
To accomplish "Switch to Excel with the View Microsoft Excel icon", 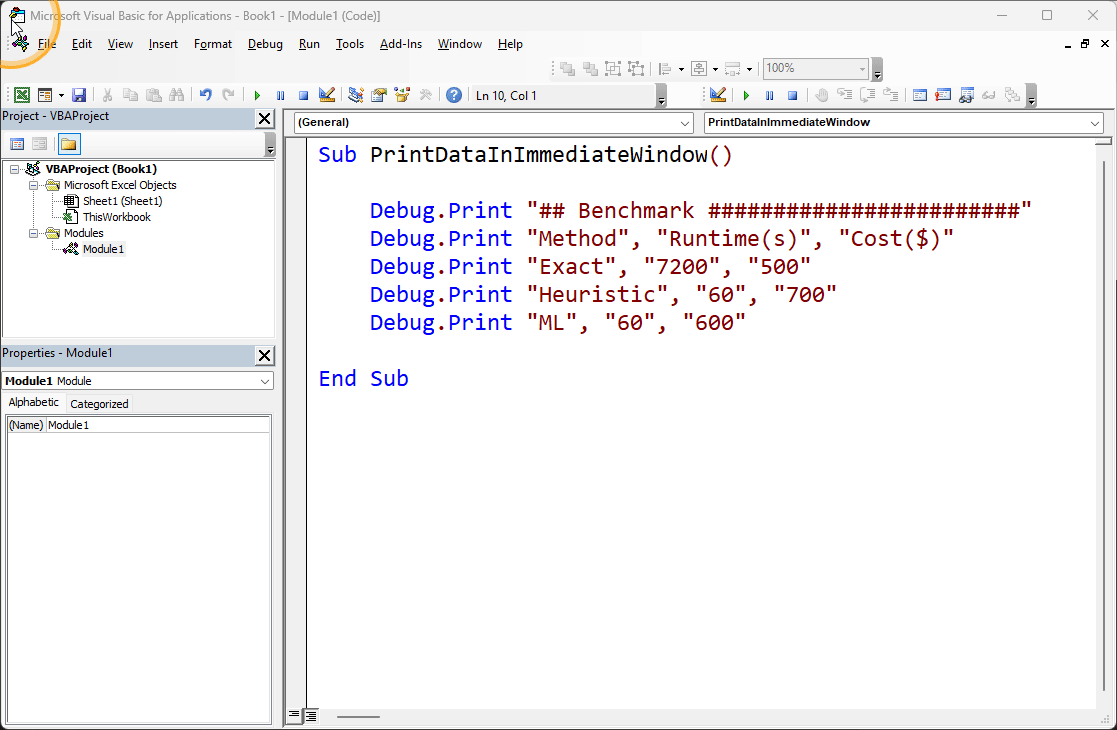I will click(22, 95).
